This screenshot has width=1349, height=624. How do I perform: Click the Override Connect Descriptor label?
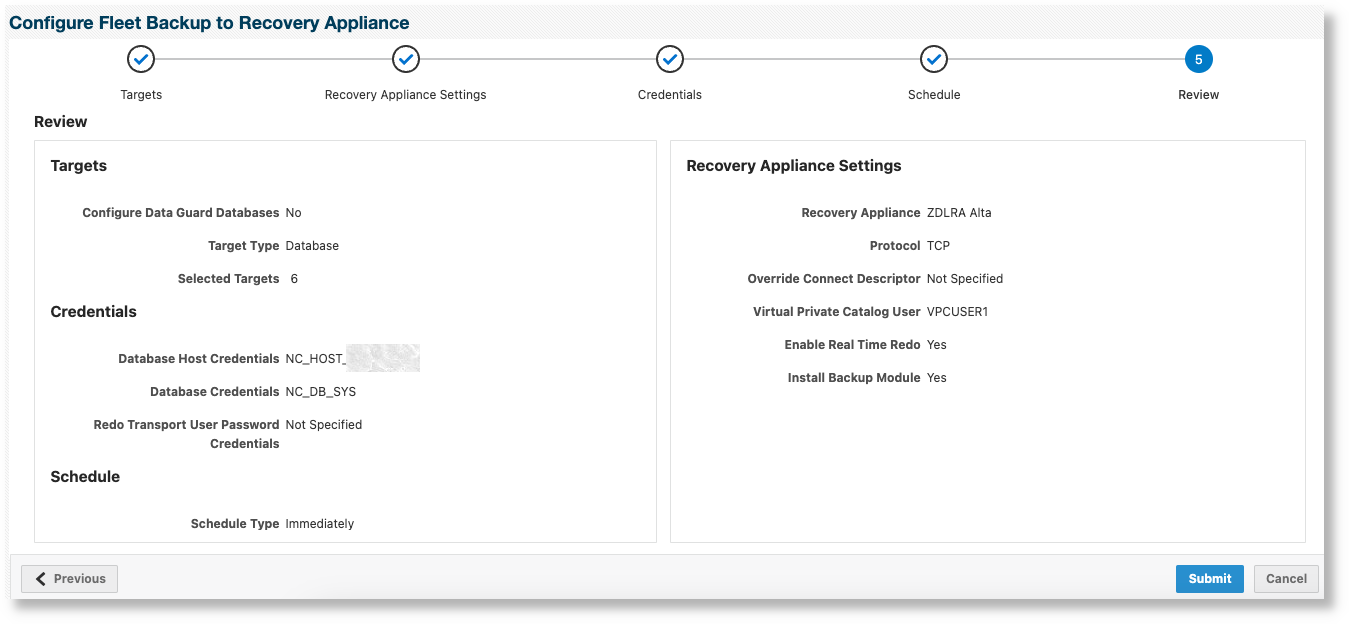(x=834, y=279)
